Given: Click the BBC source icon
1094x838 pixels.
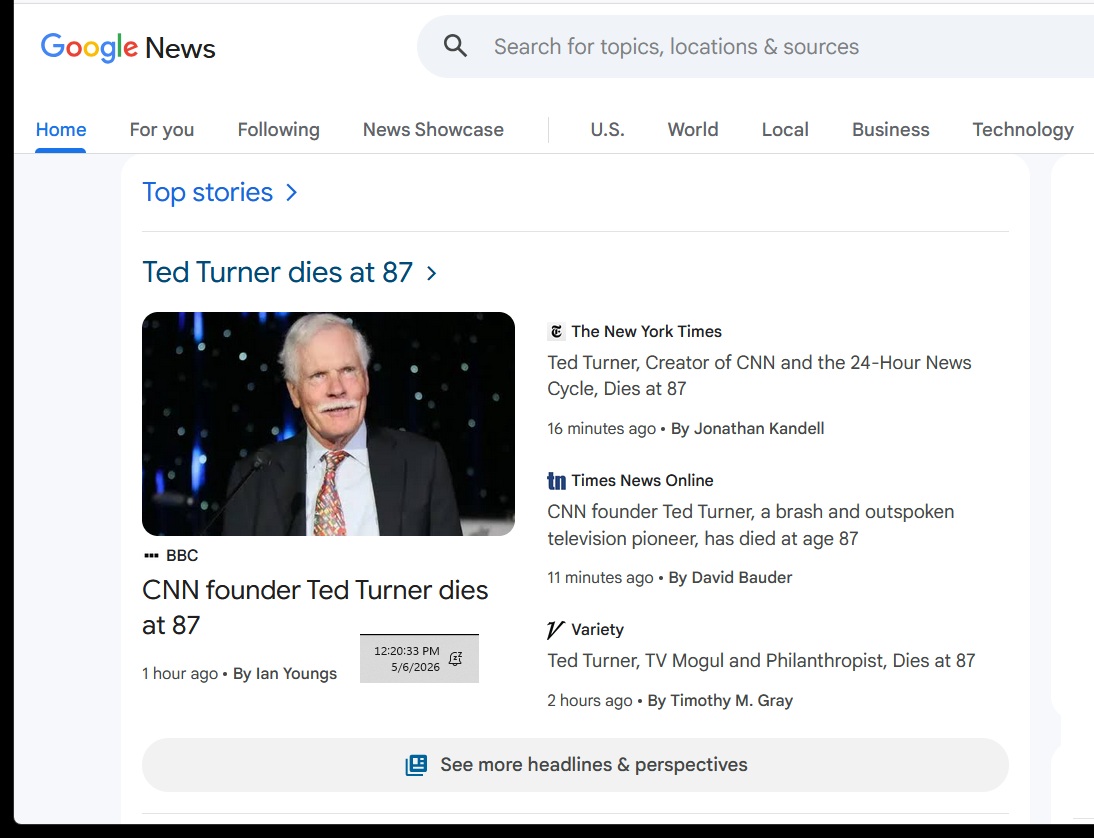Looking at the screenshot, I should point(151,555).
